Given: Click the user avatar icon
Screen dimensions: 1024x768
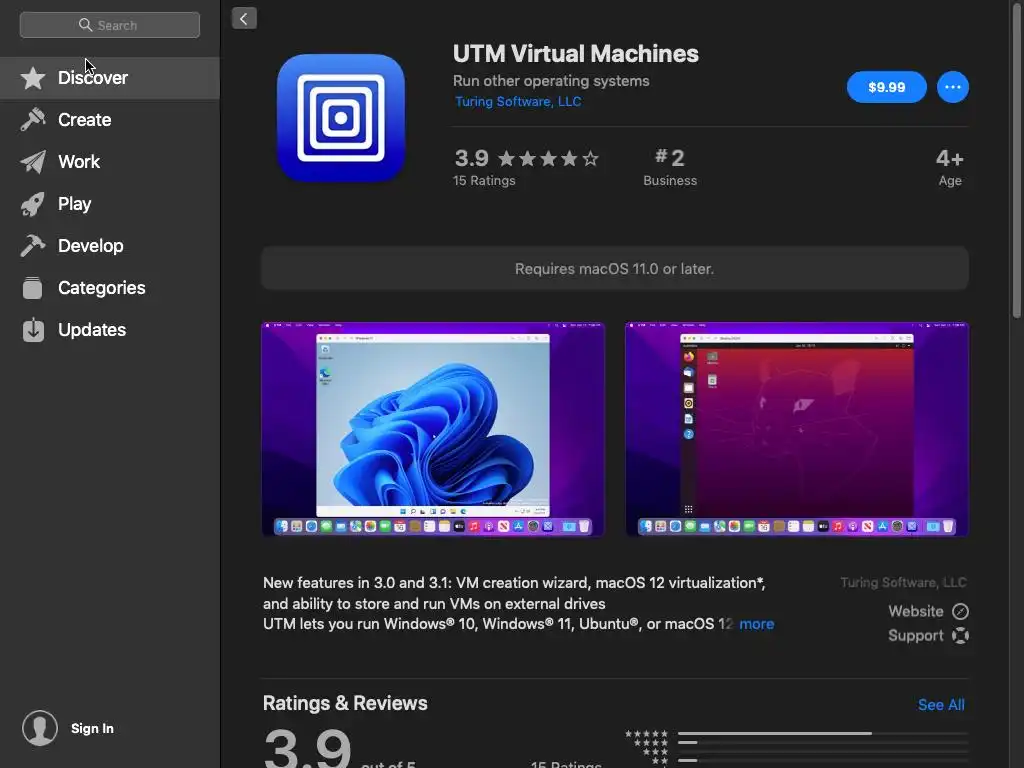Looking at the screenshot, I should [x=40, y=728].
